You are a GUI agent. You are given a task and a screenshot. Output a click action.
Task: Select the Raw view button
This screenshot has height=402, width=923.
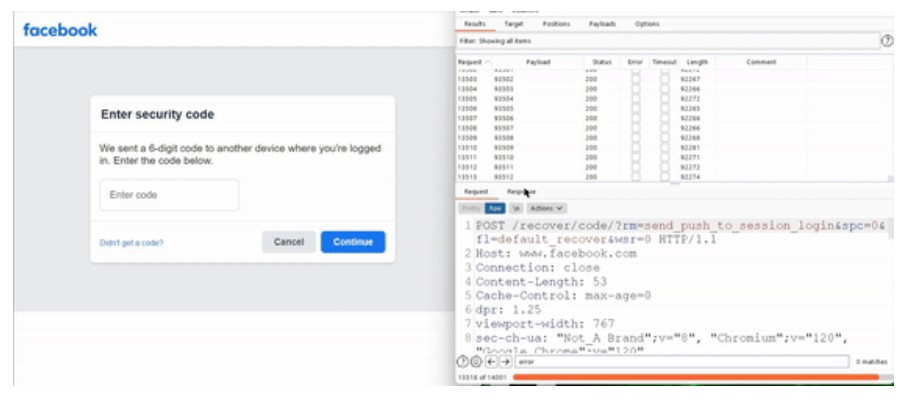coord(494,208)
